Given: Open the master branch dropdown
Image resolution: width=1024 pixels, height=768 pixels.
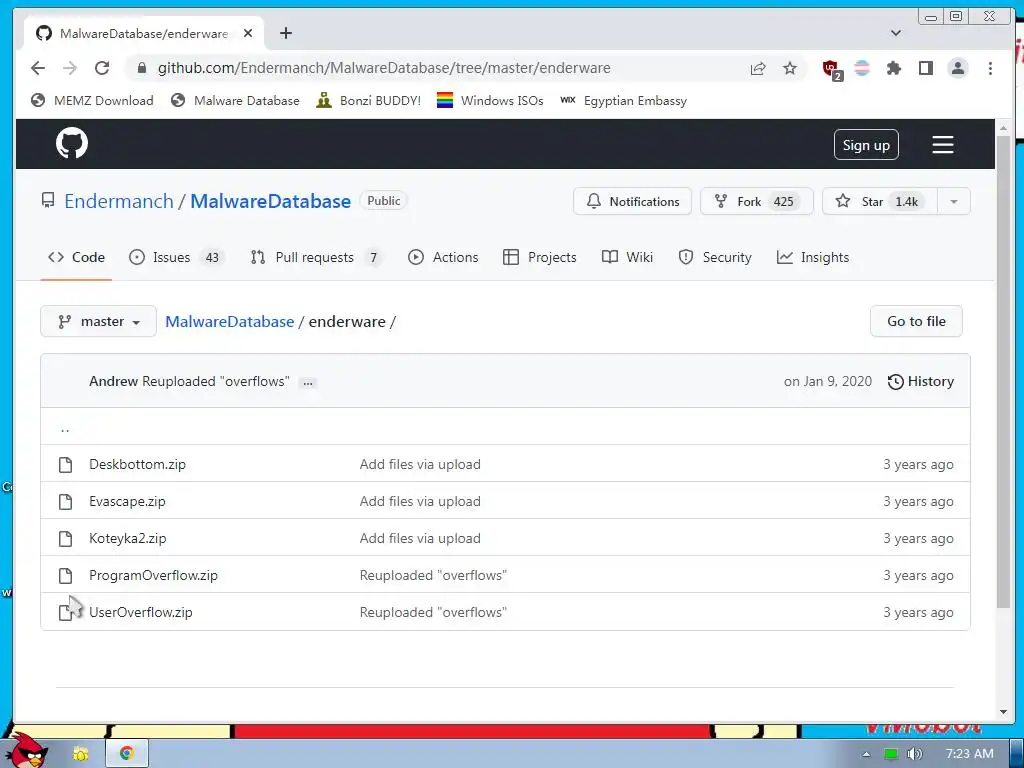Looking at the screenshot, I should pos(99,321).
